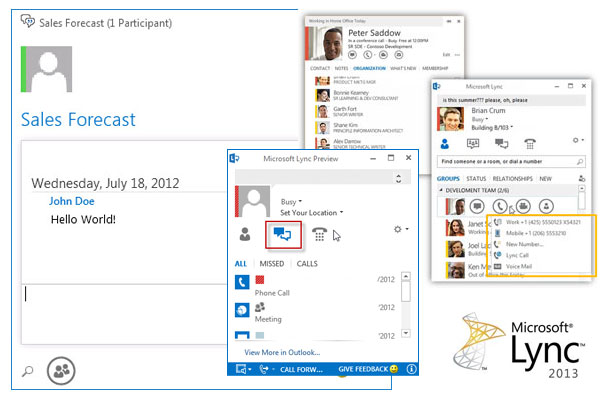Collapse the Development Team group
The height and width of the screenshot is (400, 610).
pos(441,190)
